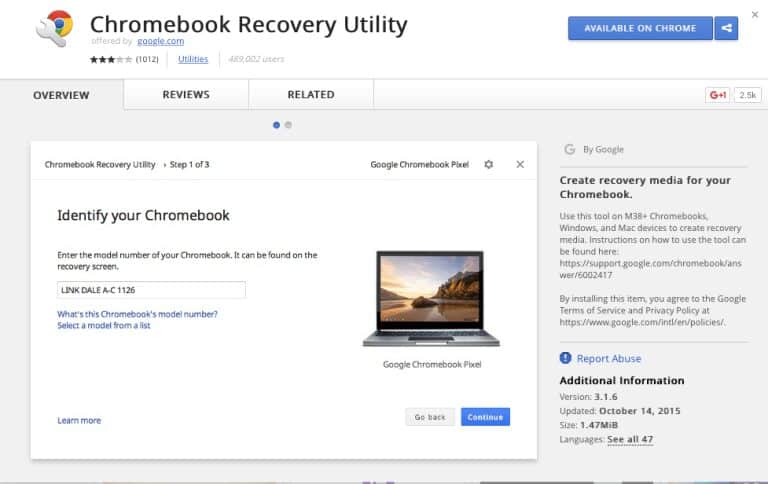Image resolution: width=768 pixels, height=484 pixels.
Task: Click "Select a model from a list"
Action: [x=104, y=325]
